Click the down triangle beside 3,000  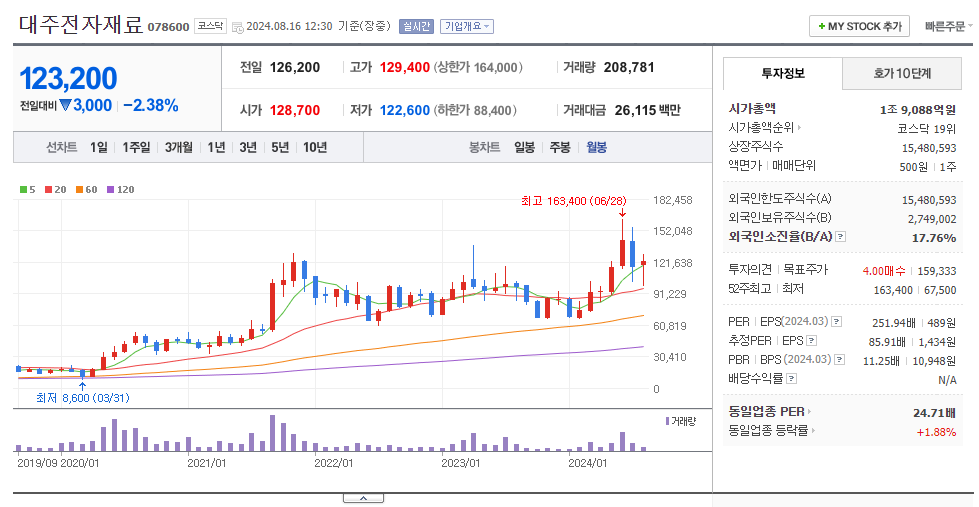click(65, 106)
